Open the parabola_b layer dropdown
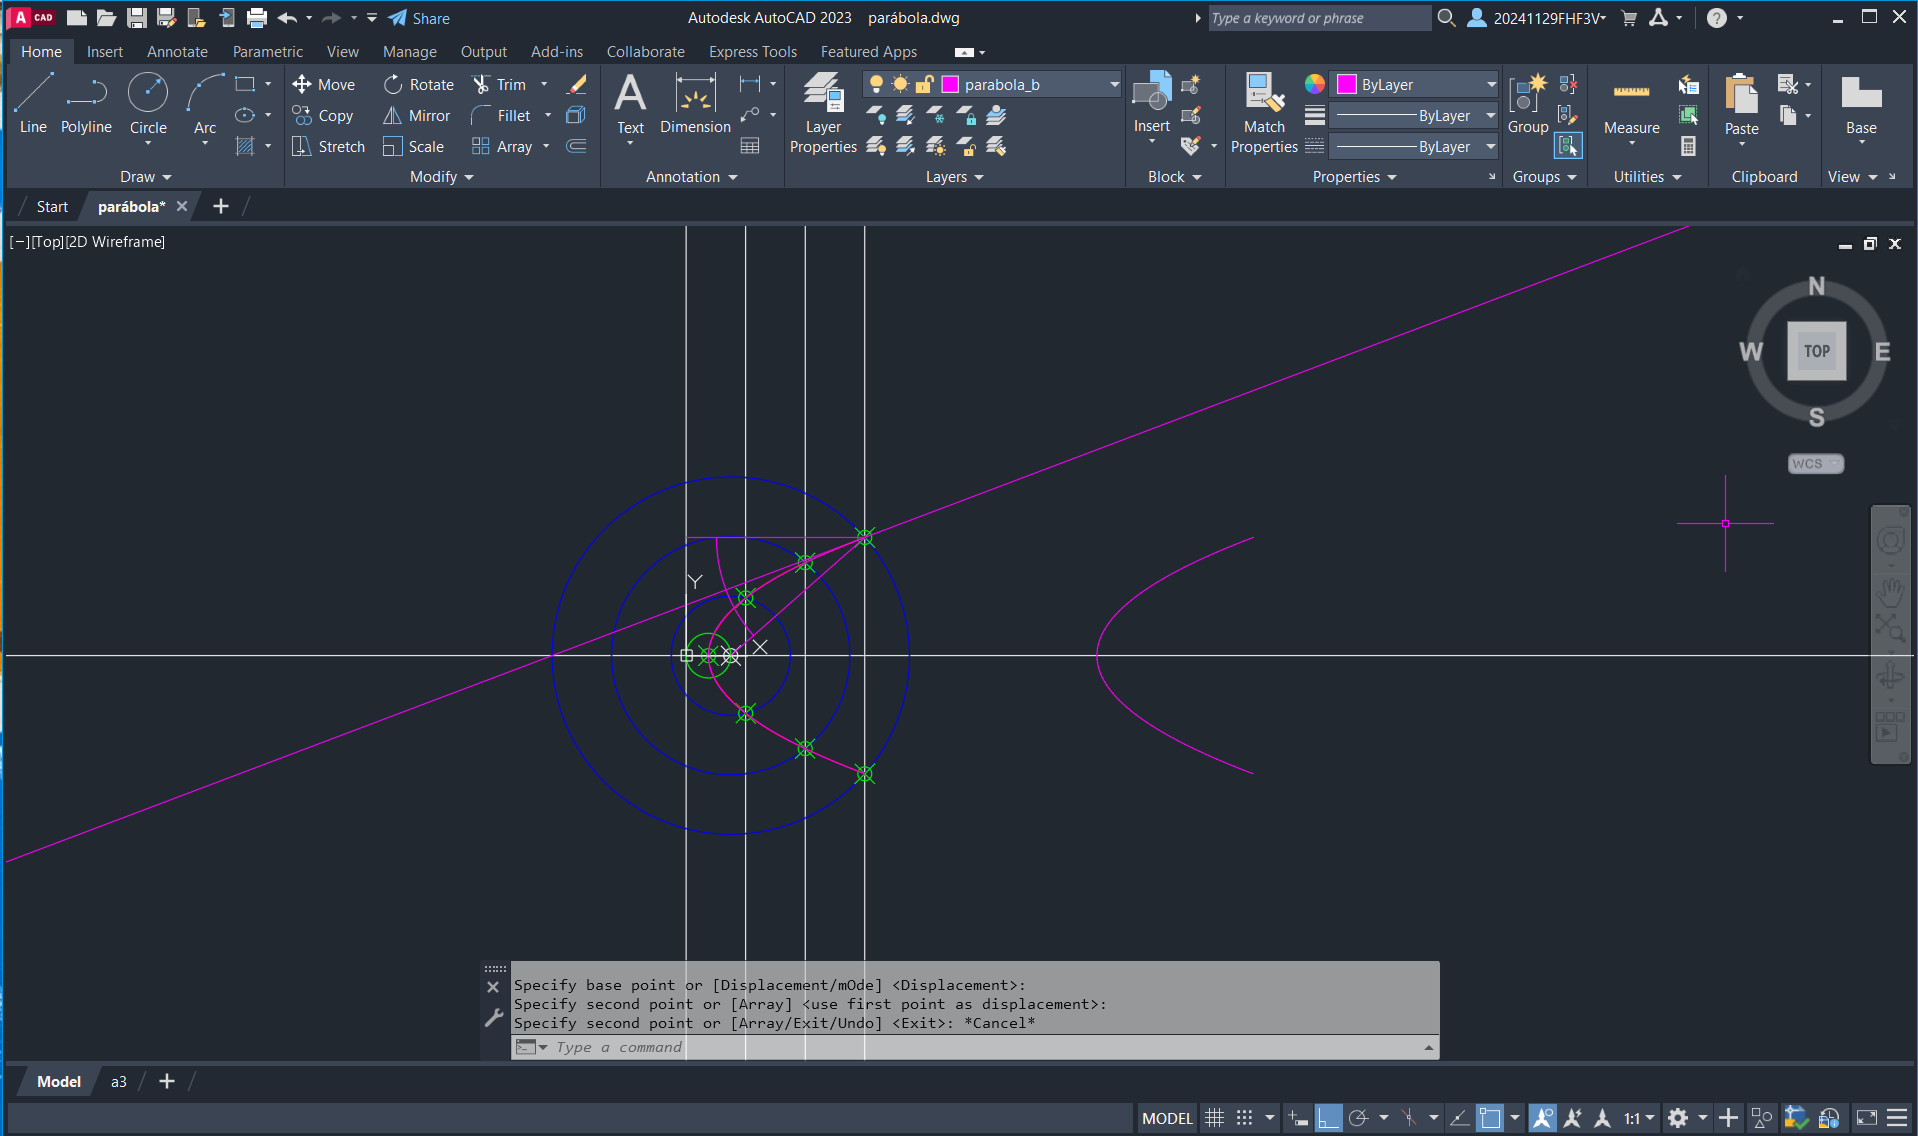1918x1136 pixels. point(1114,85)
